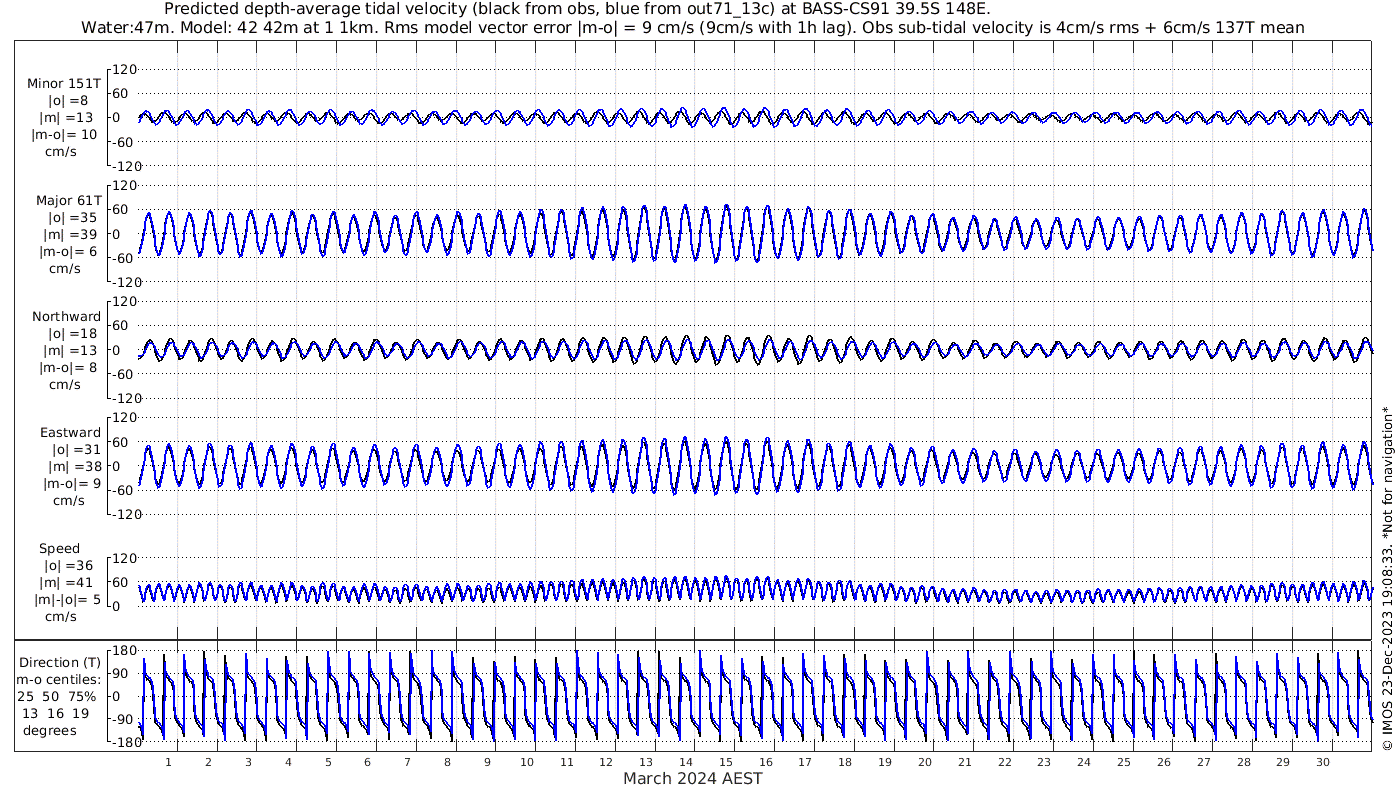This screenshot has width=1400, height=800.
Task: Click the '13 16 19' centile values
Action: 56,713
